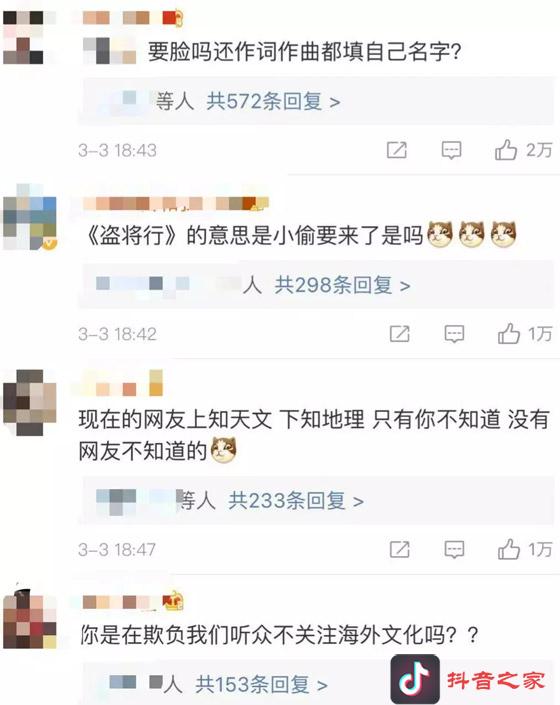
Task: Forward the 18:47 comment about 网友
Action: click(x=400, y=549)
